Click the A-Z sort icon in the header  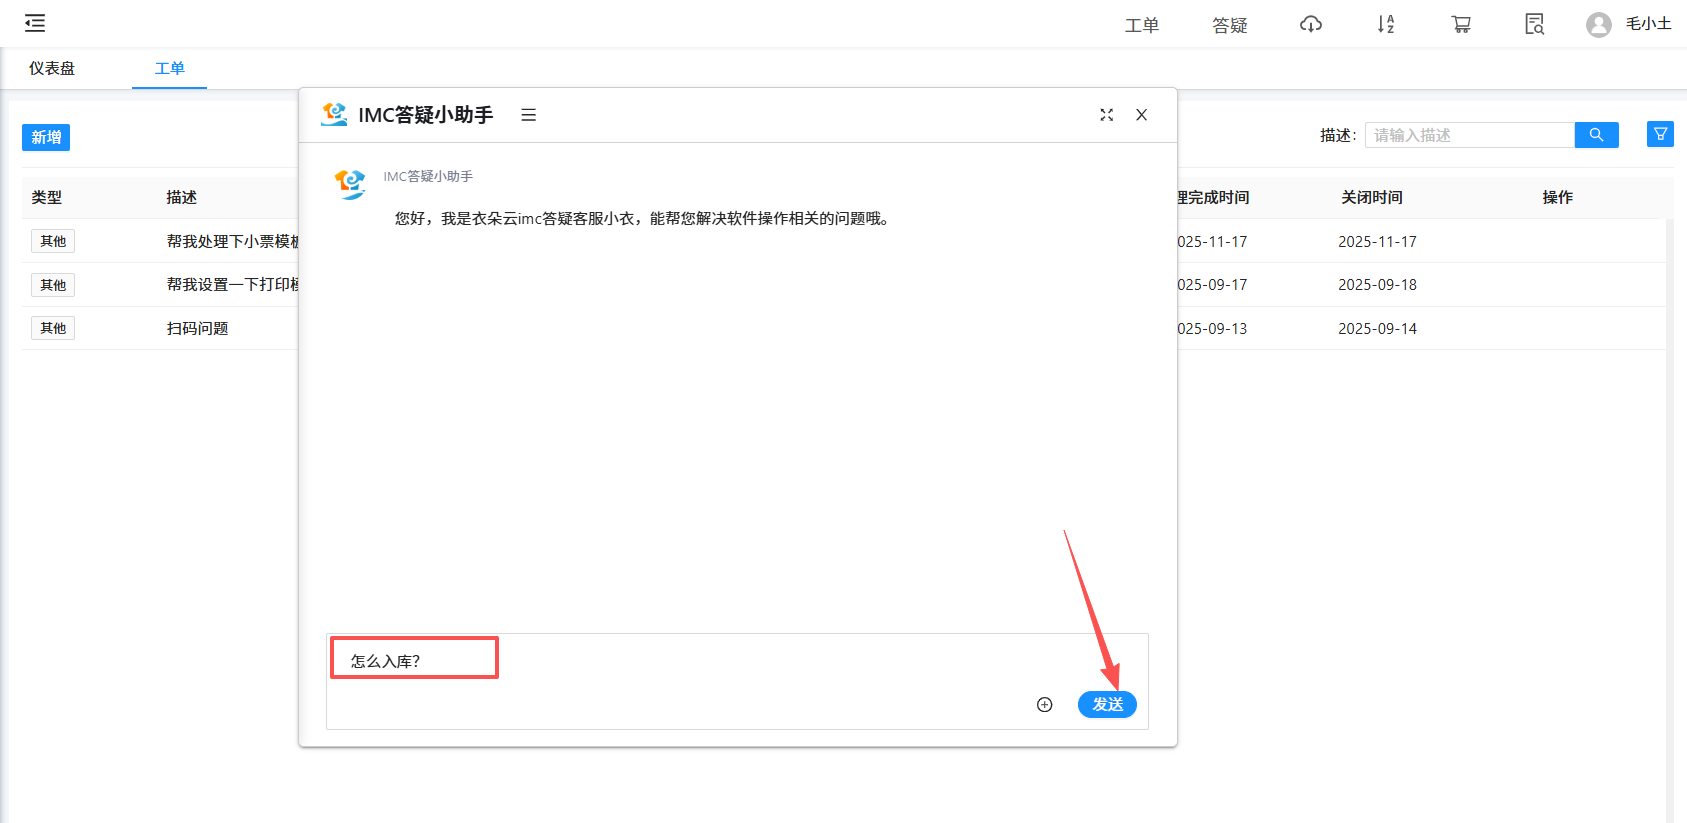point(1386,24)
